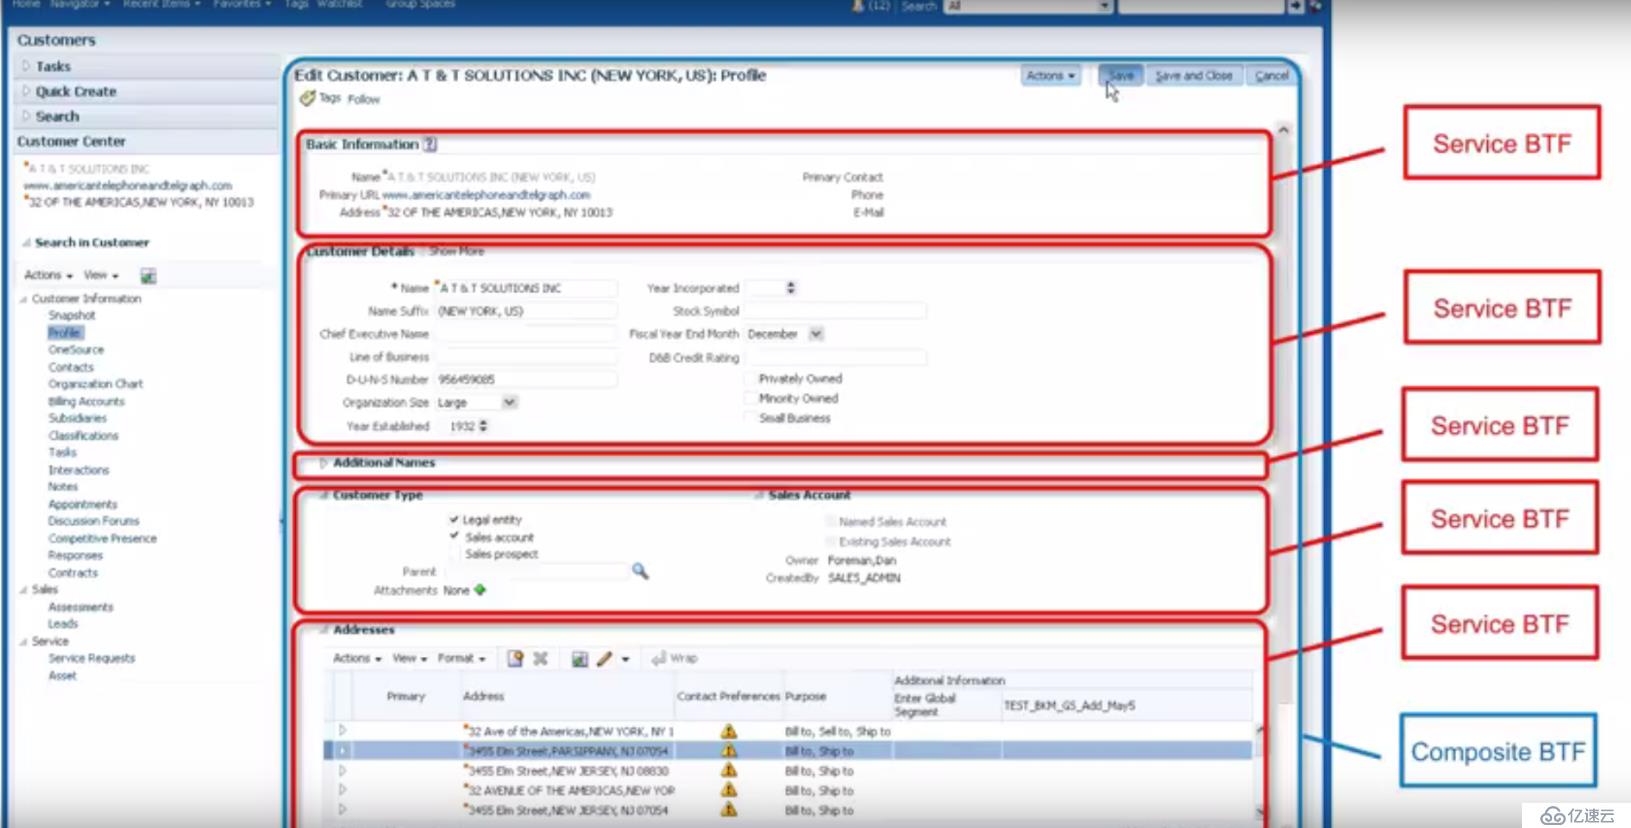Click the D-U-N-S Number input field

pyautogui.click(x=526, y=380)
